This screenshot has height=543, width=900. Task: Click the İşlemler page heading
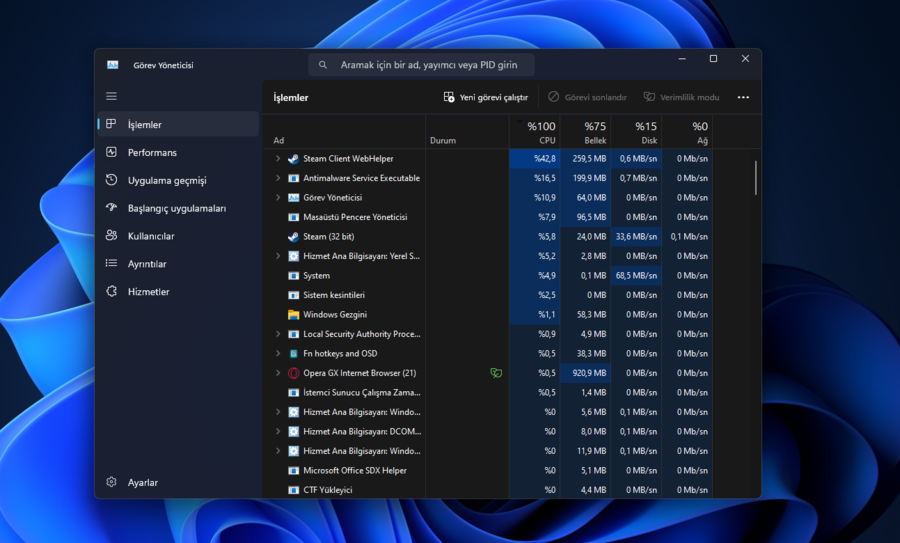[290, 98]
